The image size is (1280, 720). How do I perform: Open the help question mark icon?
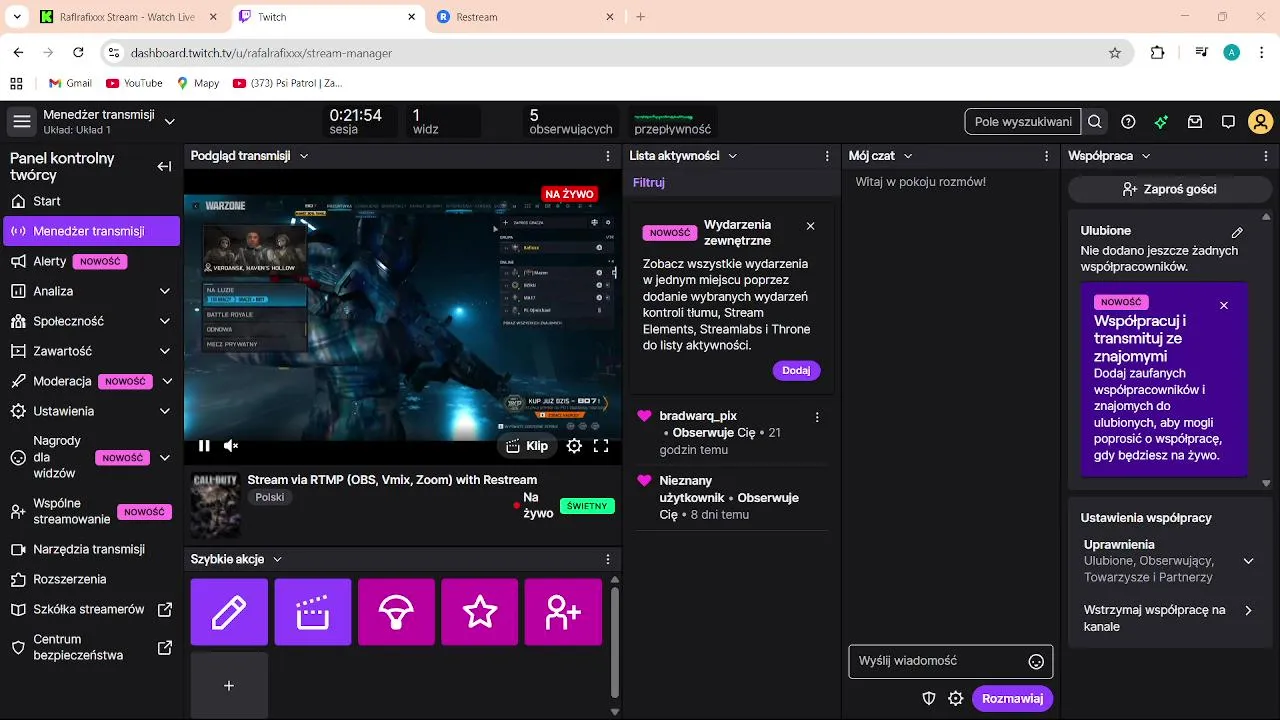point(1128,122)
